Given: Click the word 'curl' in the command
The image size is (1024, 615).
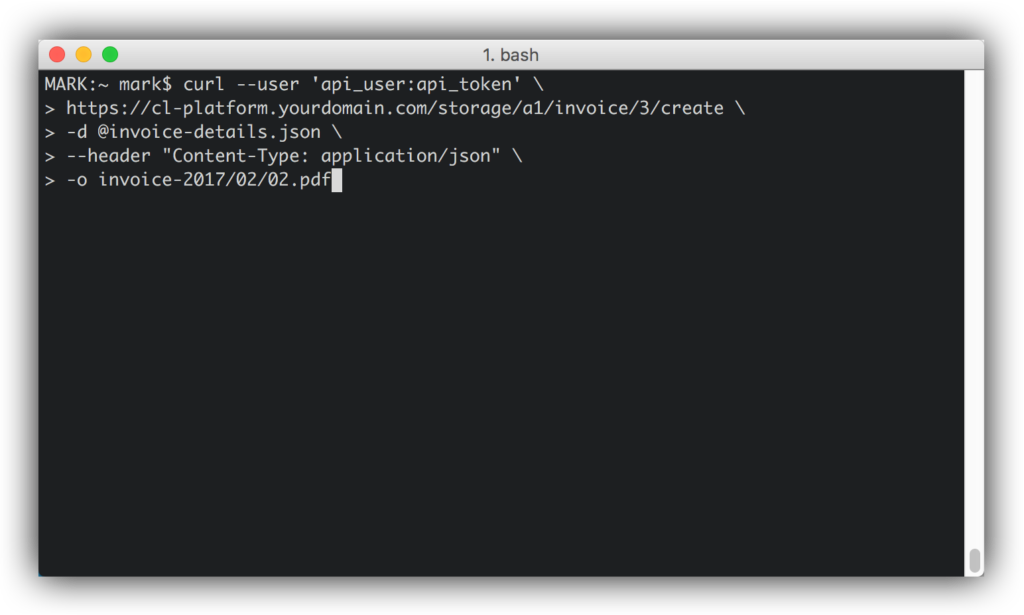Looking at the screenshot, I should coord(204,84).
